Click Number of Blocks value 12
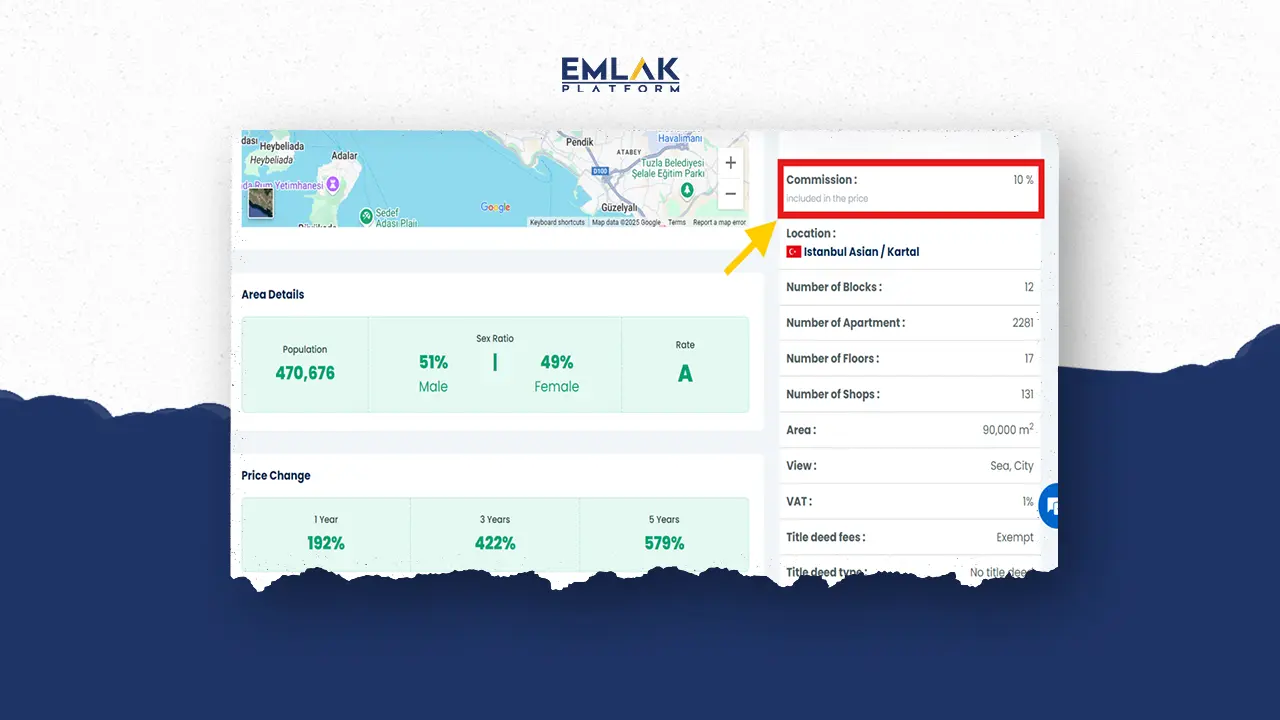 1028,287
